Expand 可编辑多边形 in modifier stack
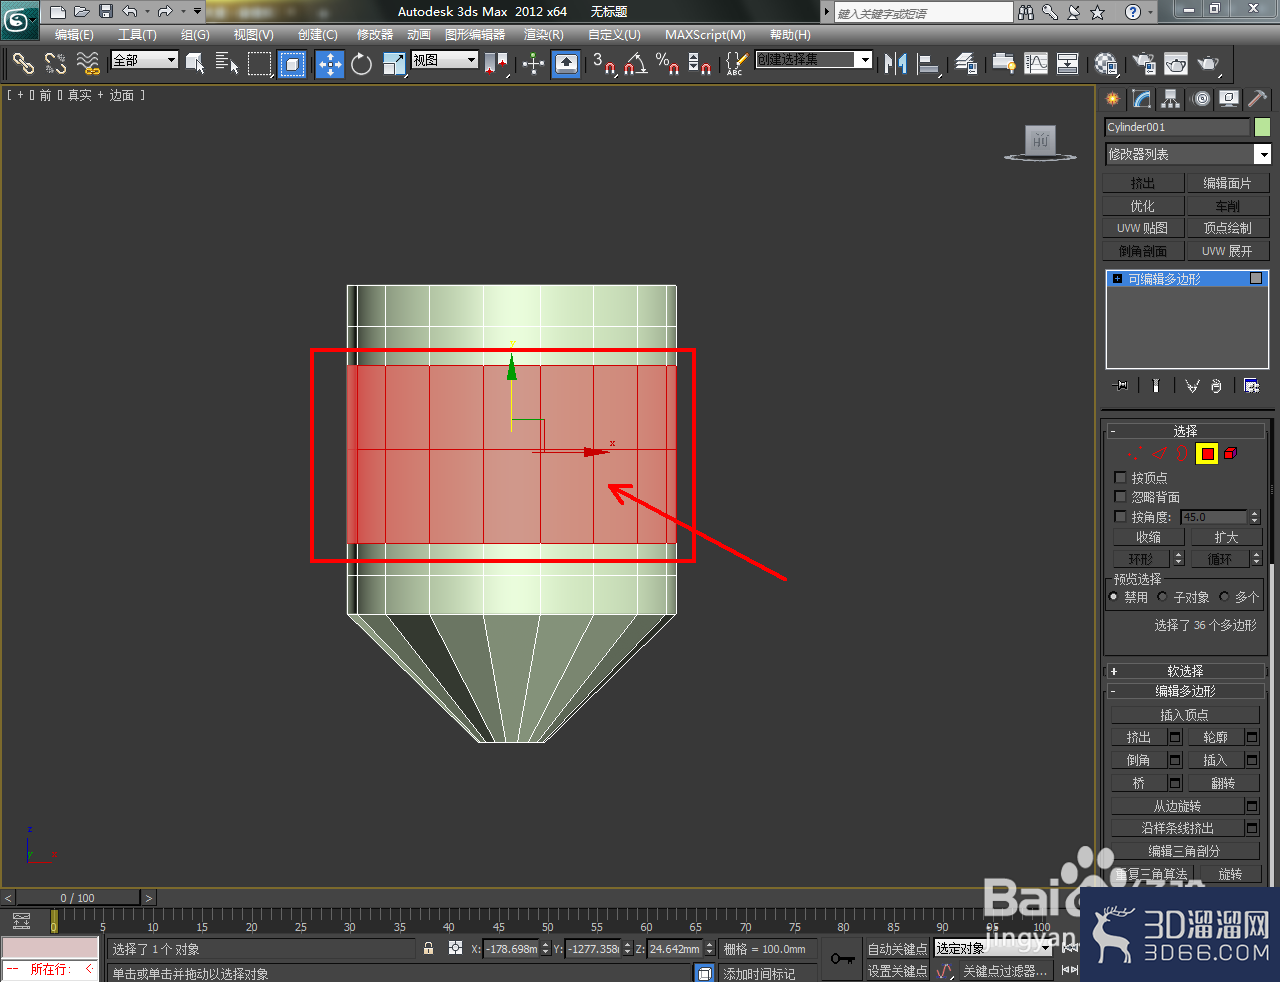1280x982 pixels. 1117,279
